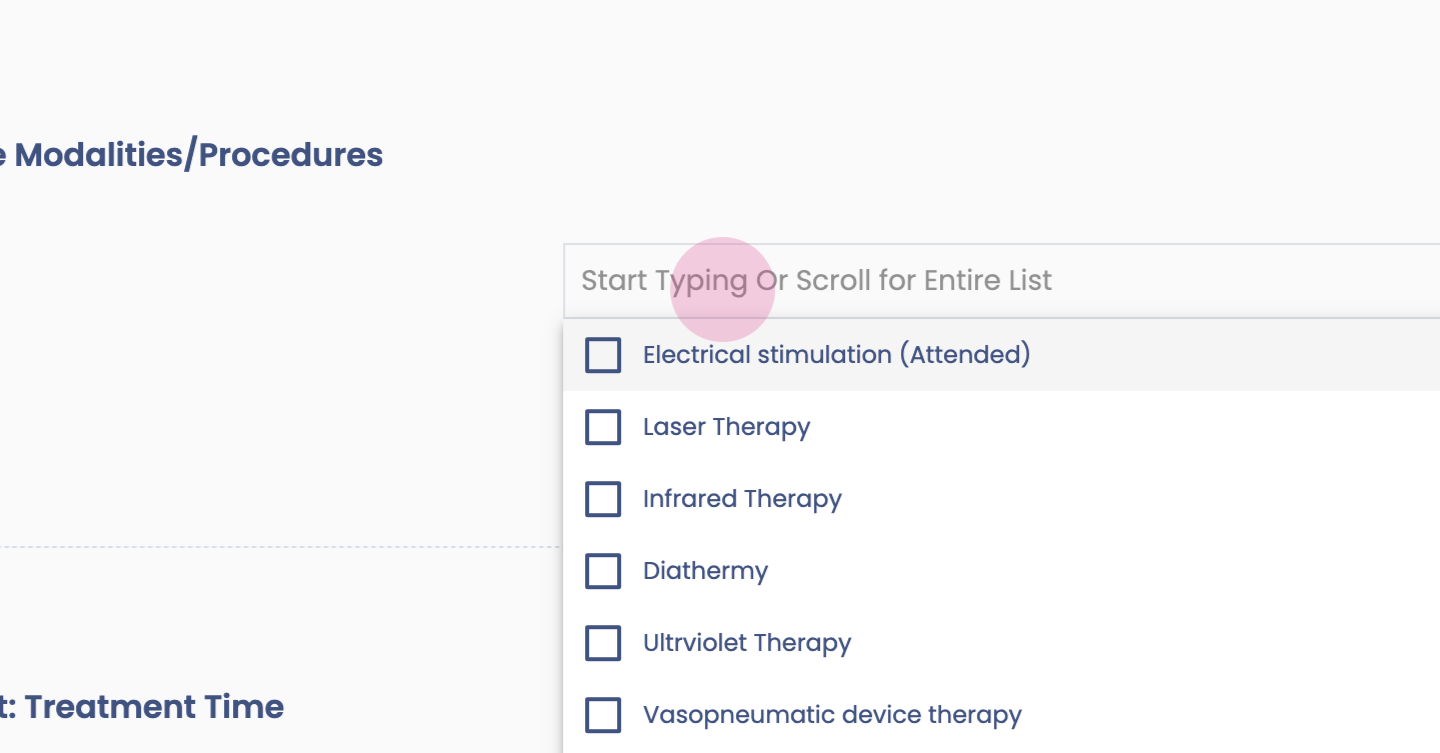
Task: Click the 'Modalities/Procedures' section heading
Action: (x=198, y=155)
